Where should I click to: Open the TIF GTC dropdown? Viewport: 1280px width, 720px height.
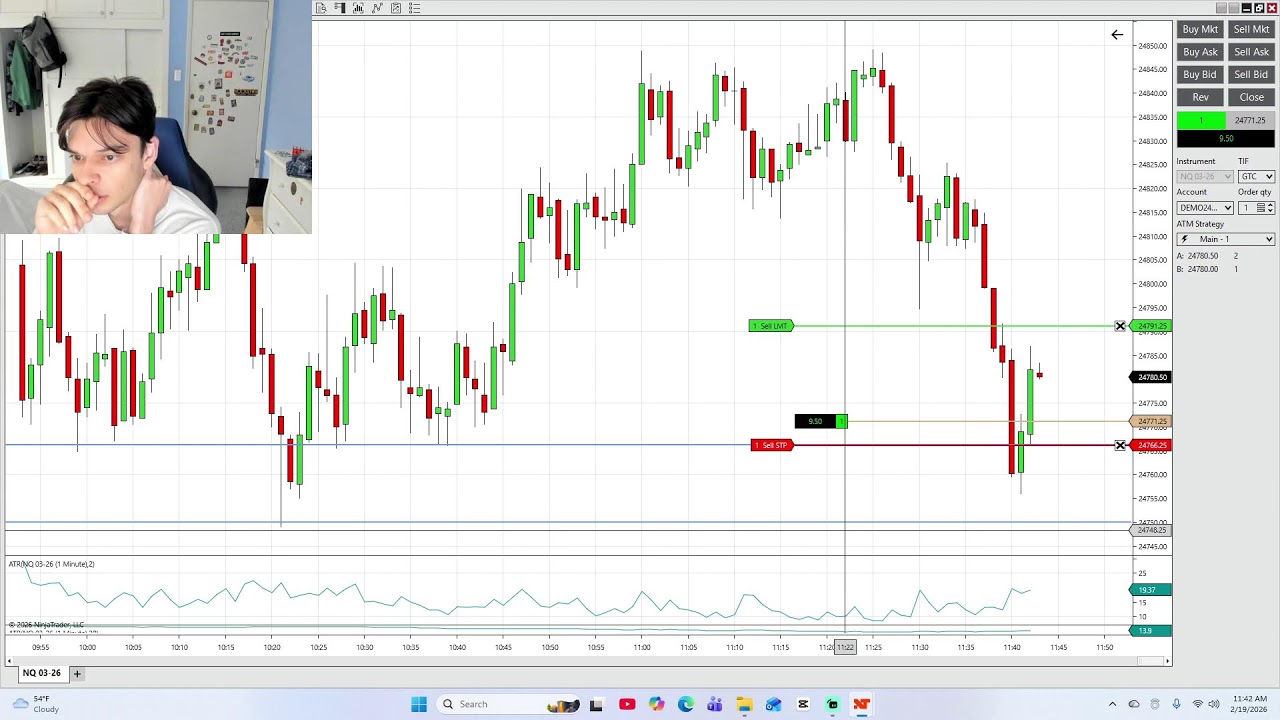click(x=1256, y=176)
